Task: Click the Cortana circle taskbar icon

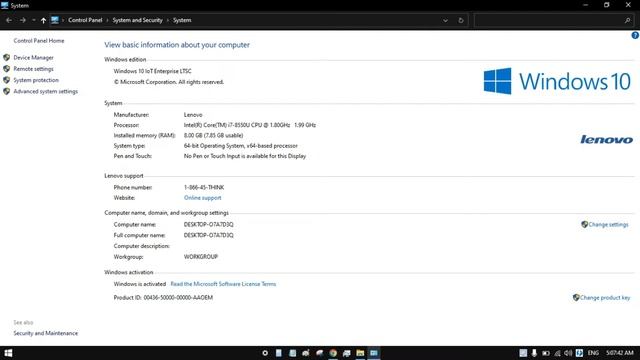Action: tap(265, 353)
